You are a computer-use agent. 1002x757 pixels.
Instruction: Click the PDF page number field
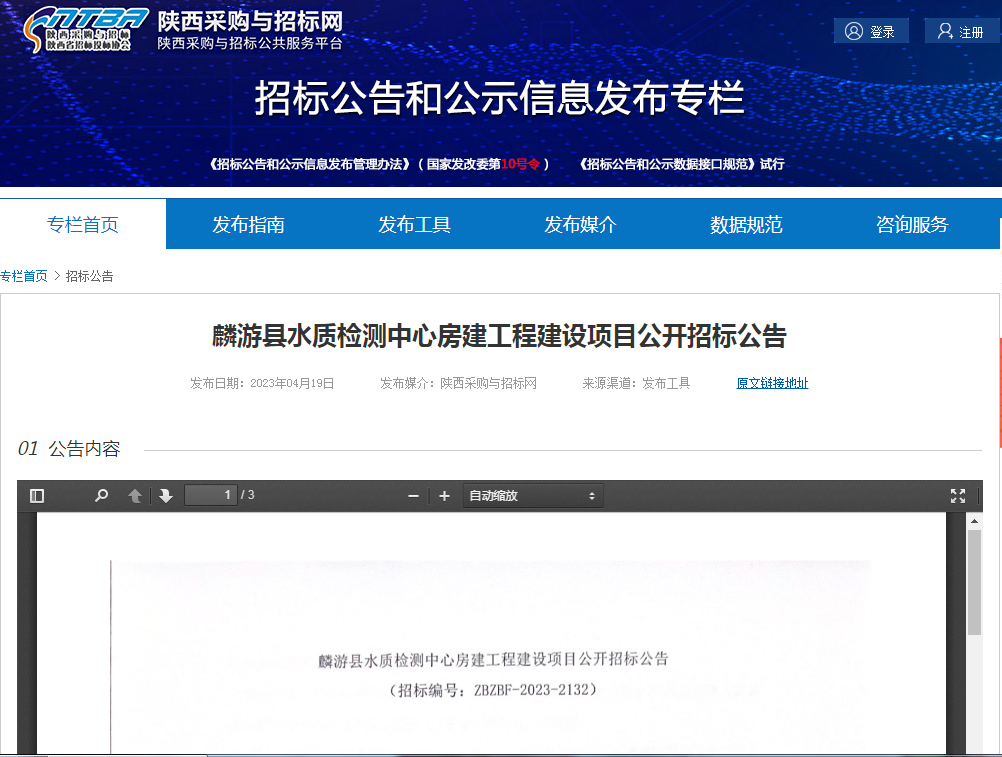(x=211, y=495)
